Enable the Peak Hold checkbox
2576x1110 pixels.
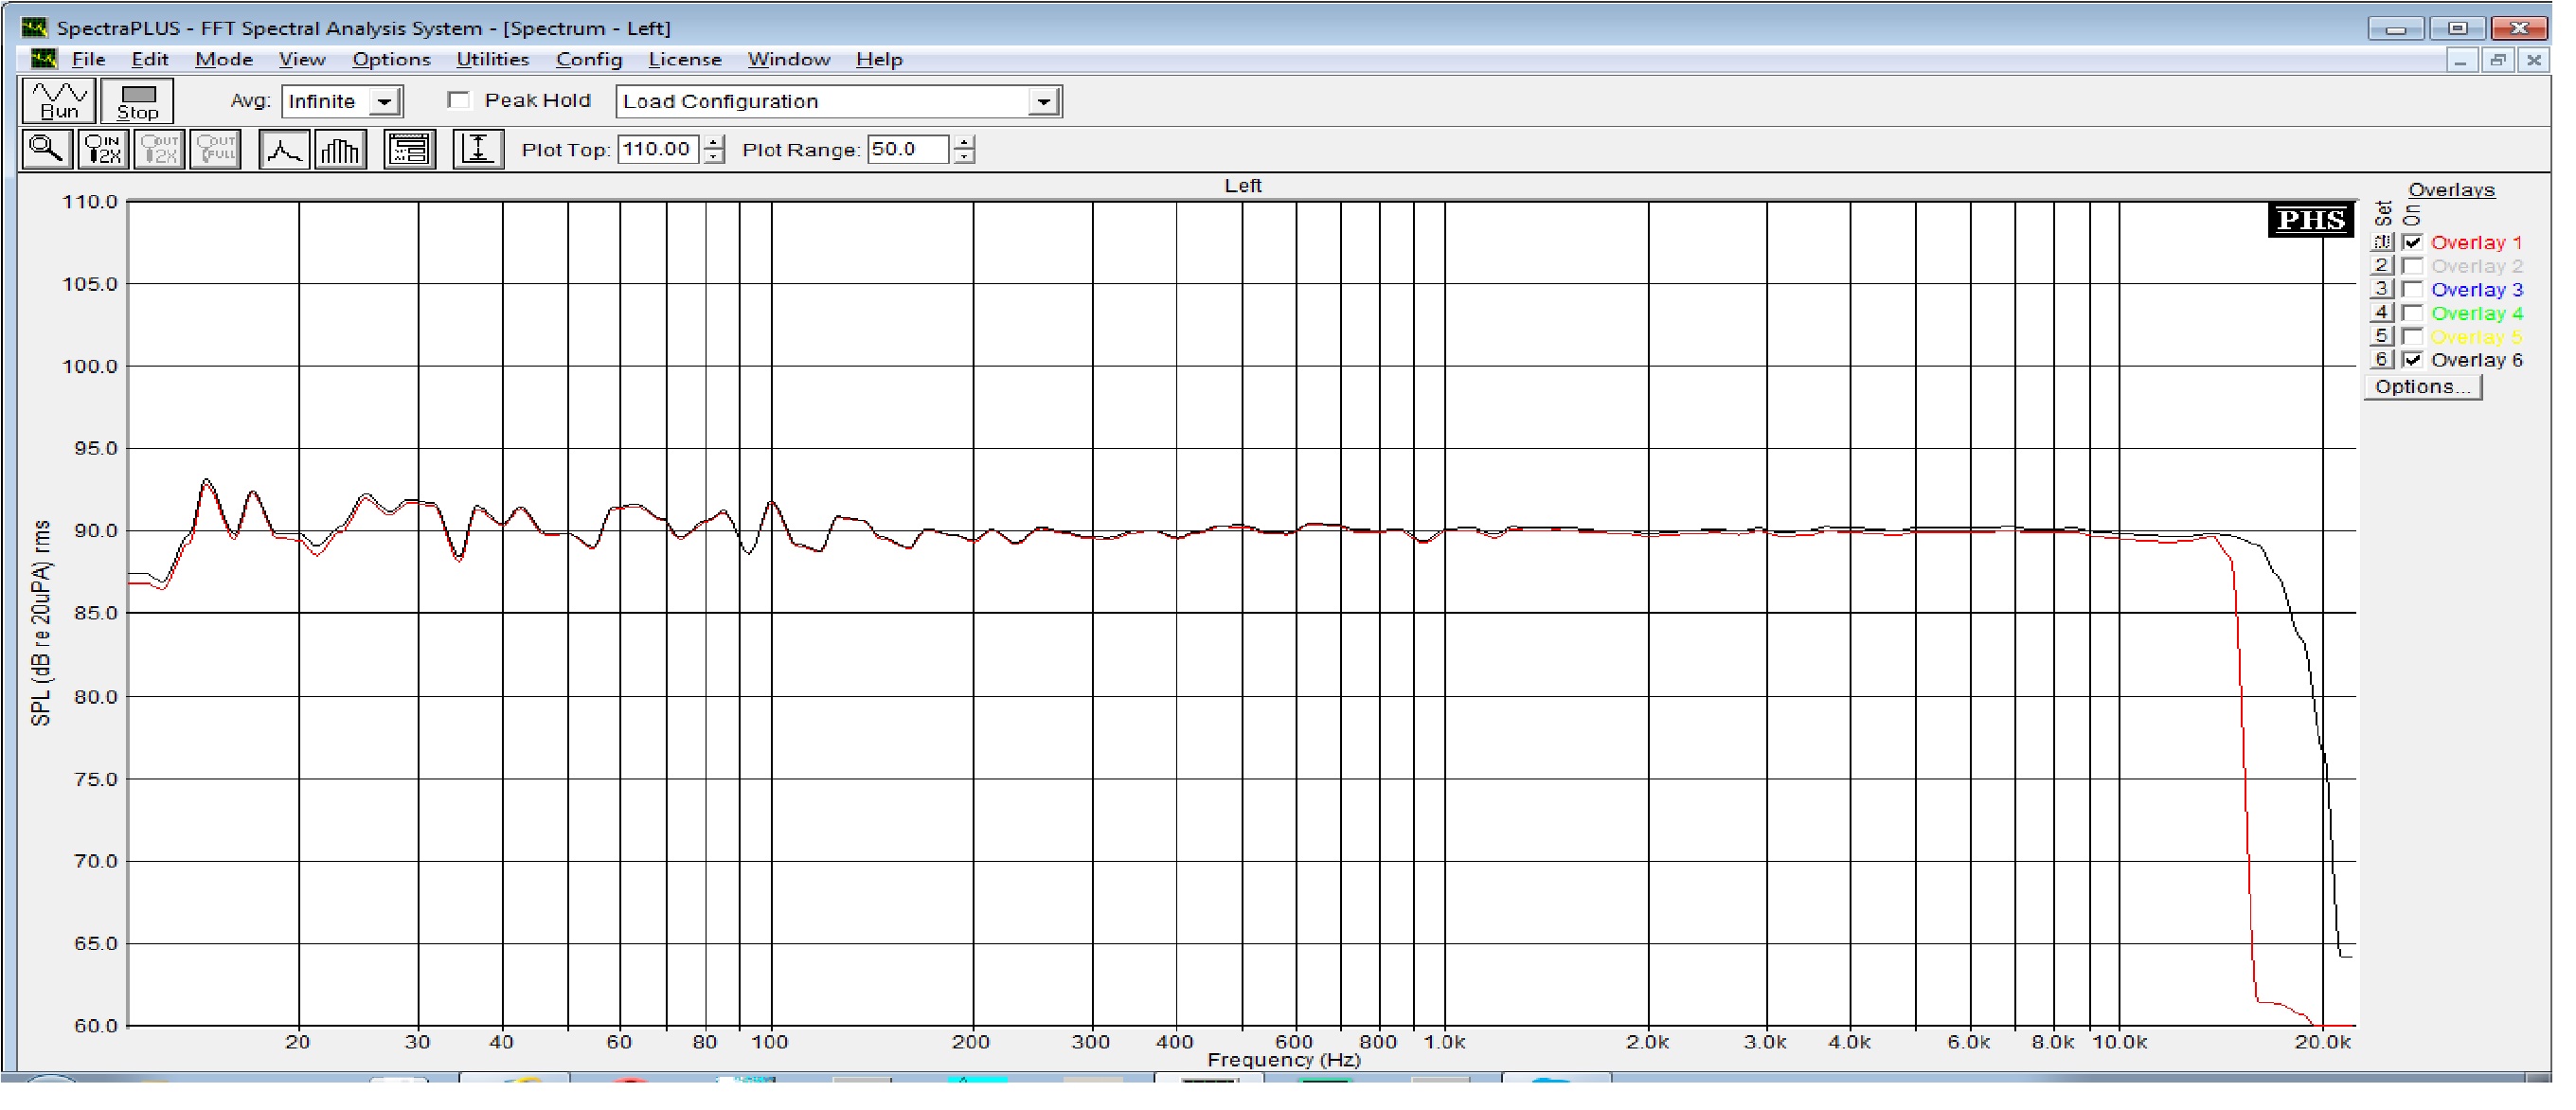[459, 100]
